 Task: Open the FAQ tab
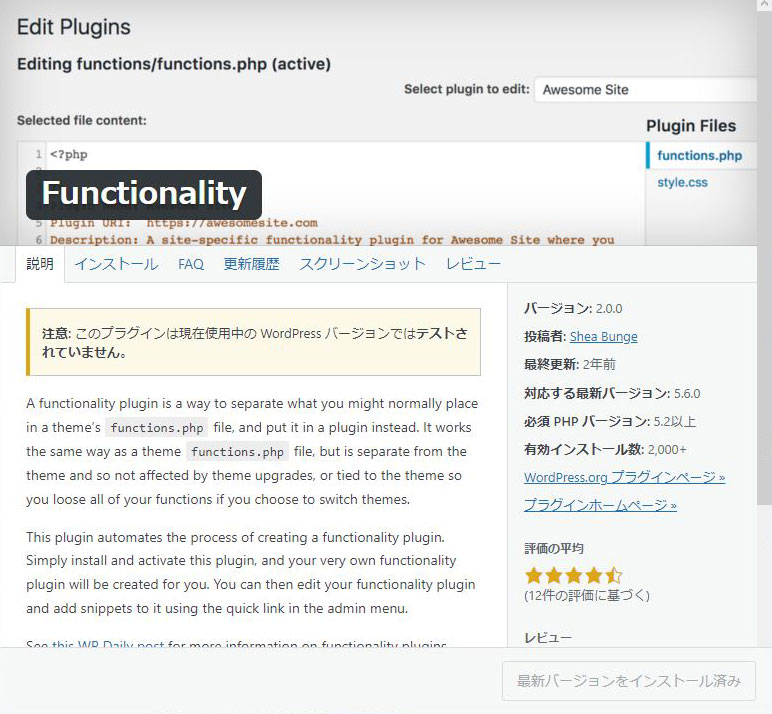[x=191, y=264]
